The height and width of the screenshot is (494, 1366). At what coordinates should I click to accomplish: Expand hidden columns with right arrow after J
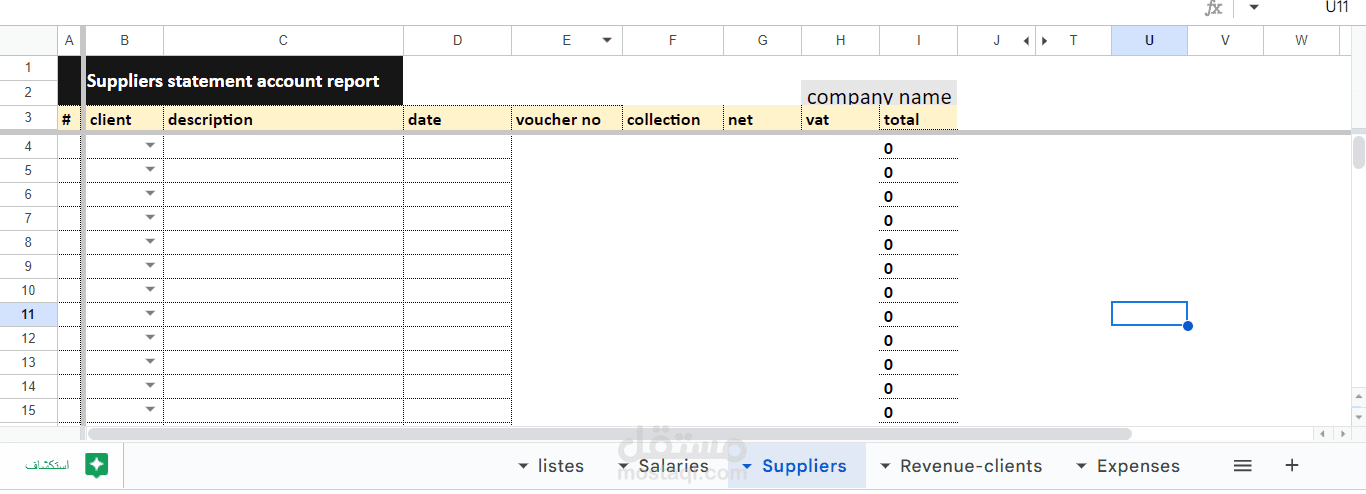coord(1045,41)
